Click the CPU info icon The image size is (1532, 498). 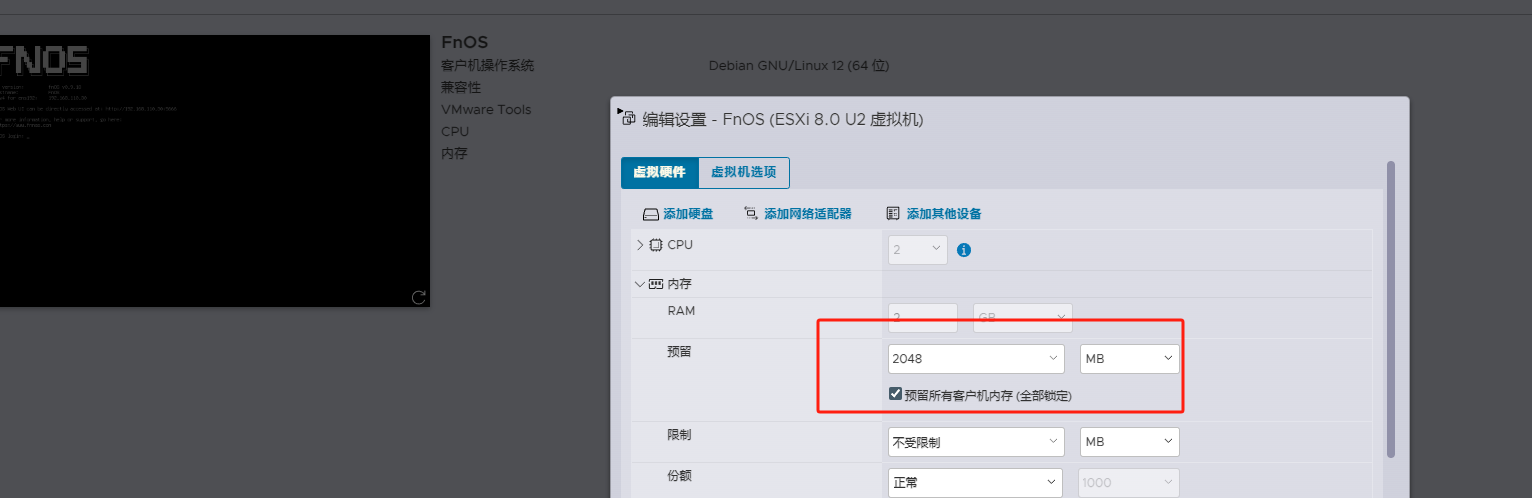click(964, 250)
